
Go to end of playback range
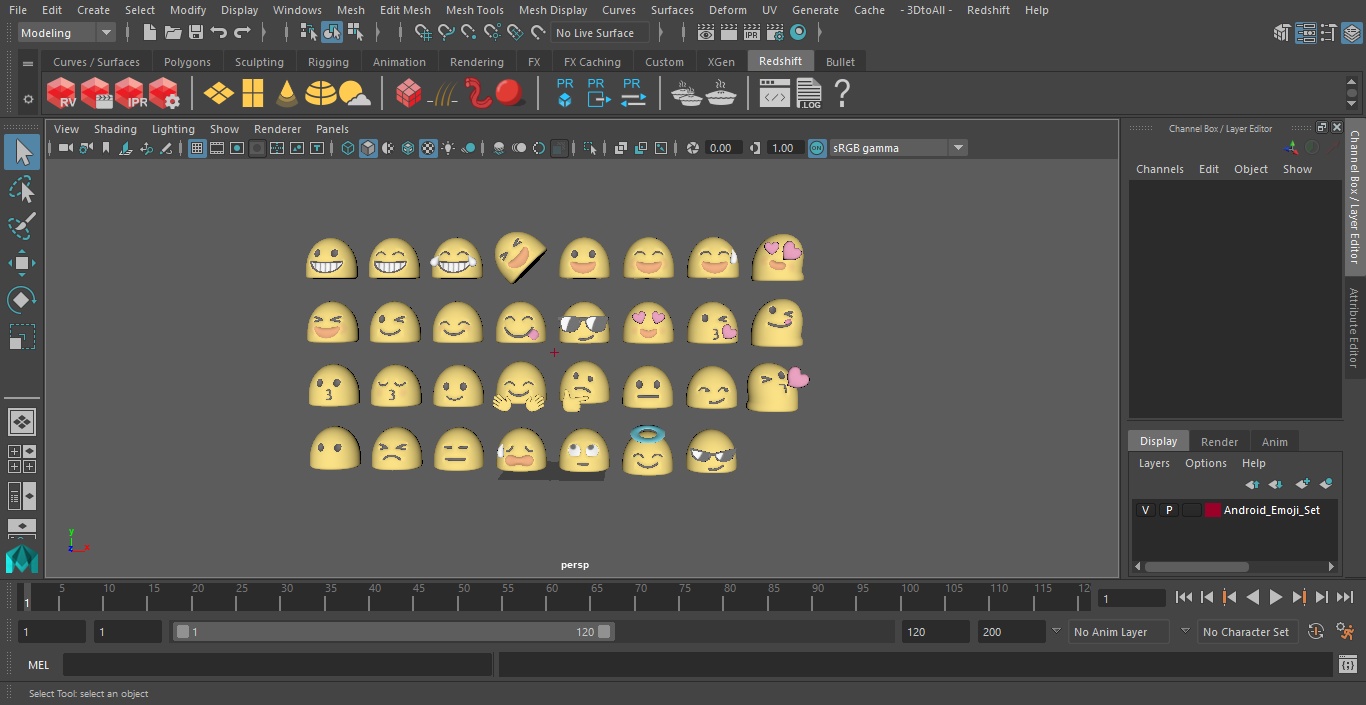pos(1345,597)
